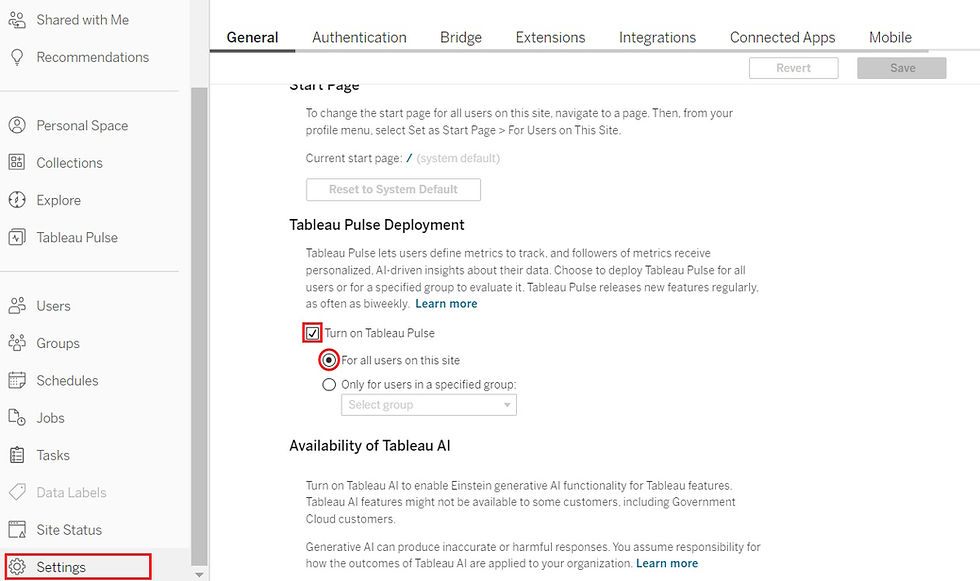This screenshot has width=980, height=581.
Task: Click the Save button
Action: [902, 68]
